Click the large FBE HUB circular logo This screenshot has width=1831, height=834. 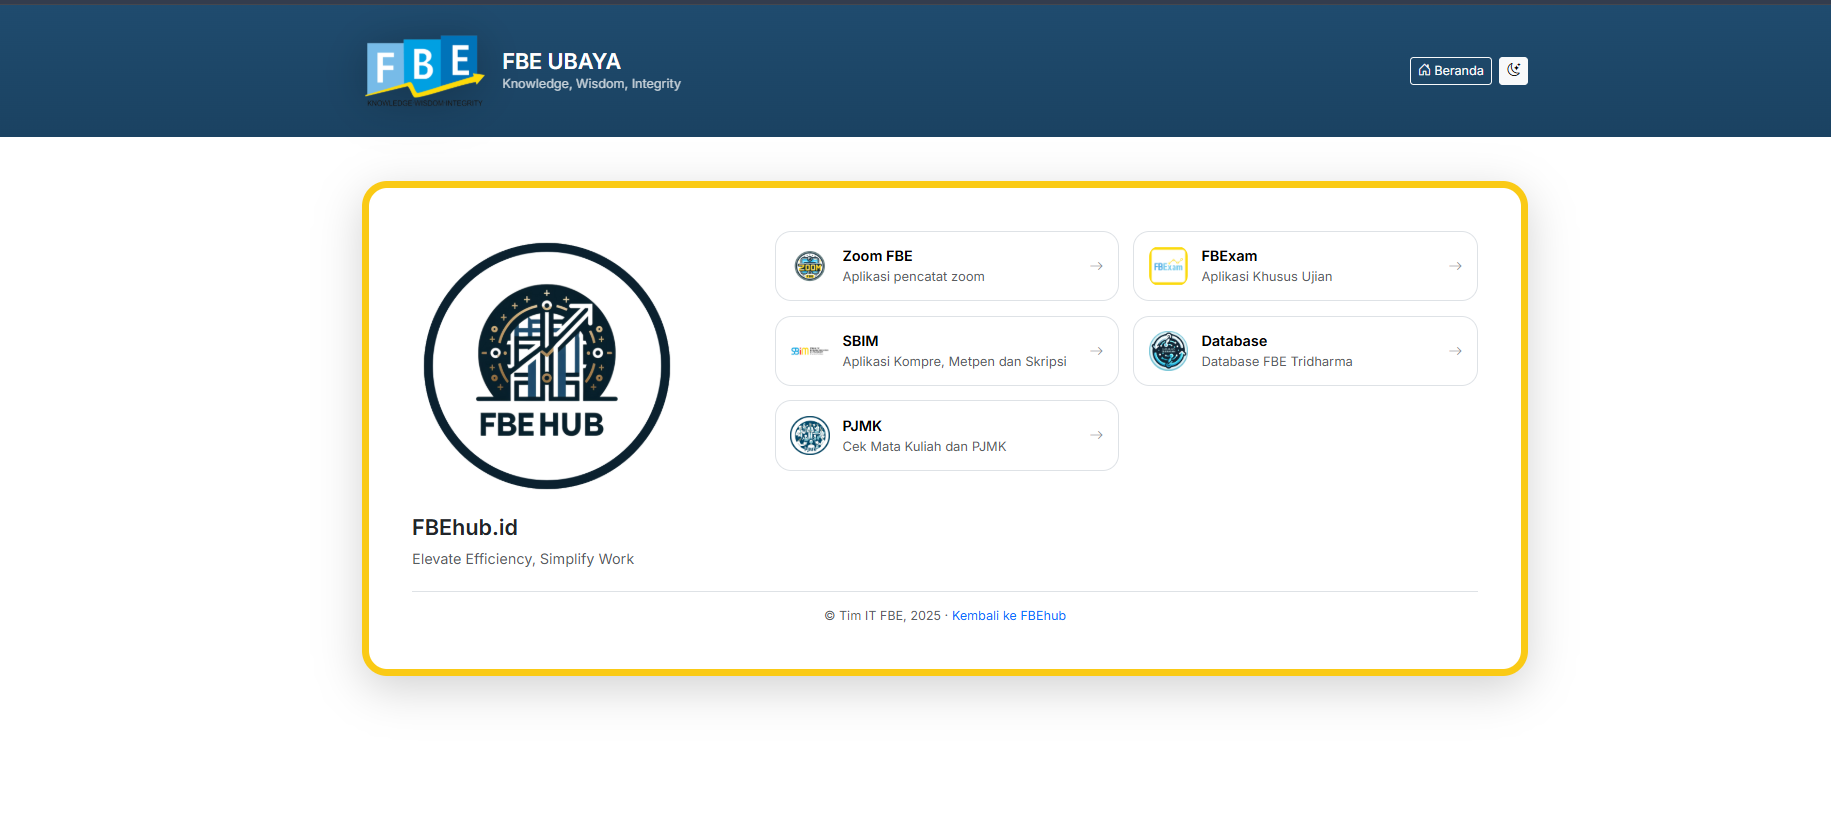546,366
